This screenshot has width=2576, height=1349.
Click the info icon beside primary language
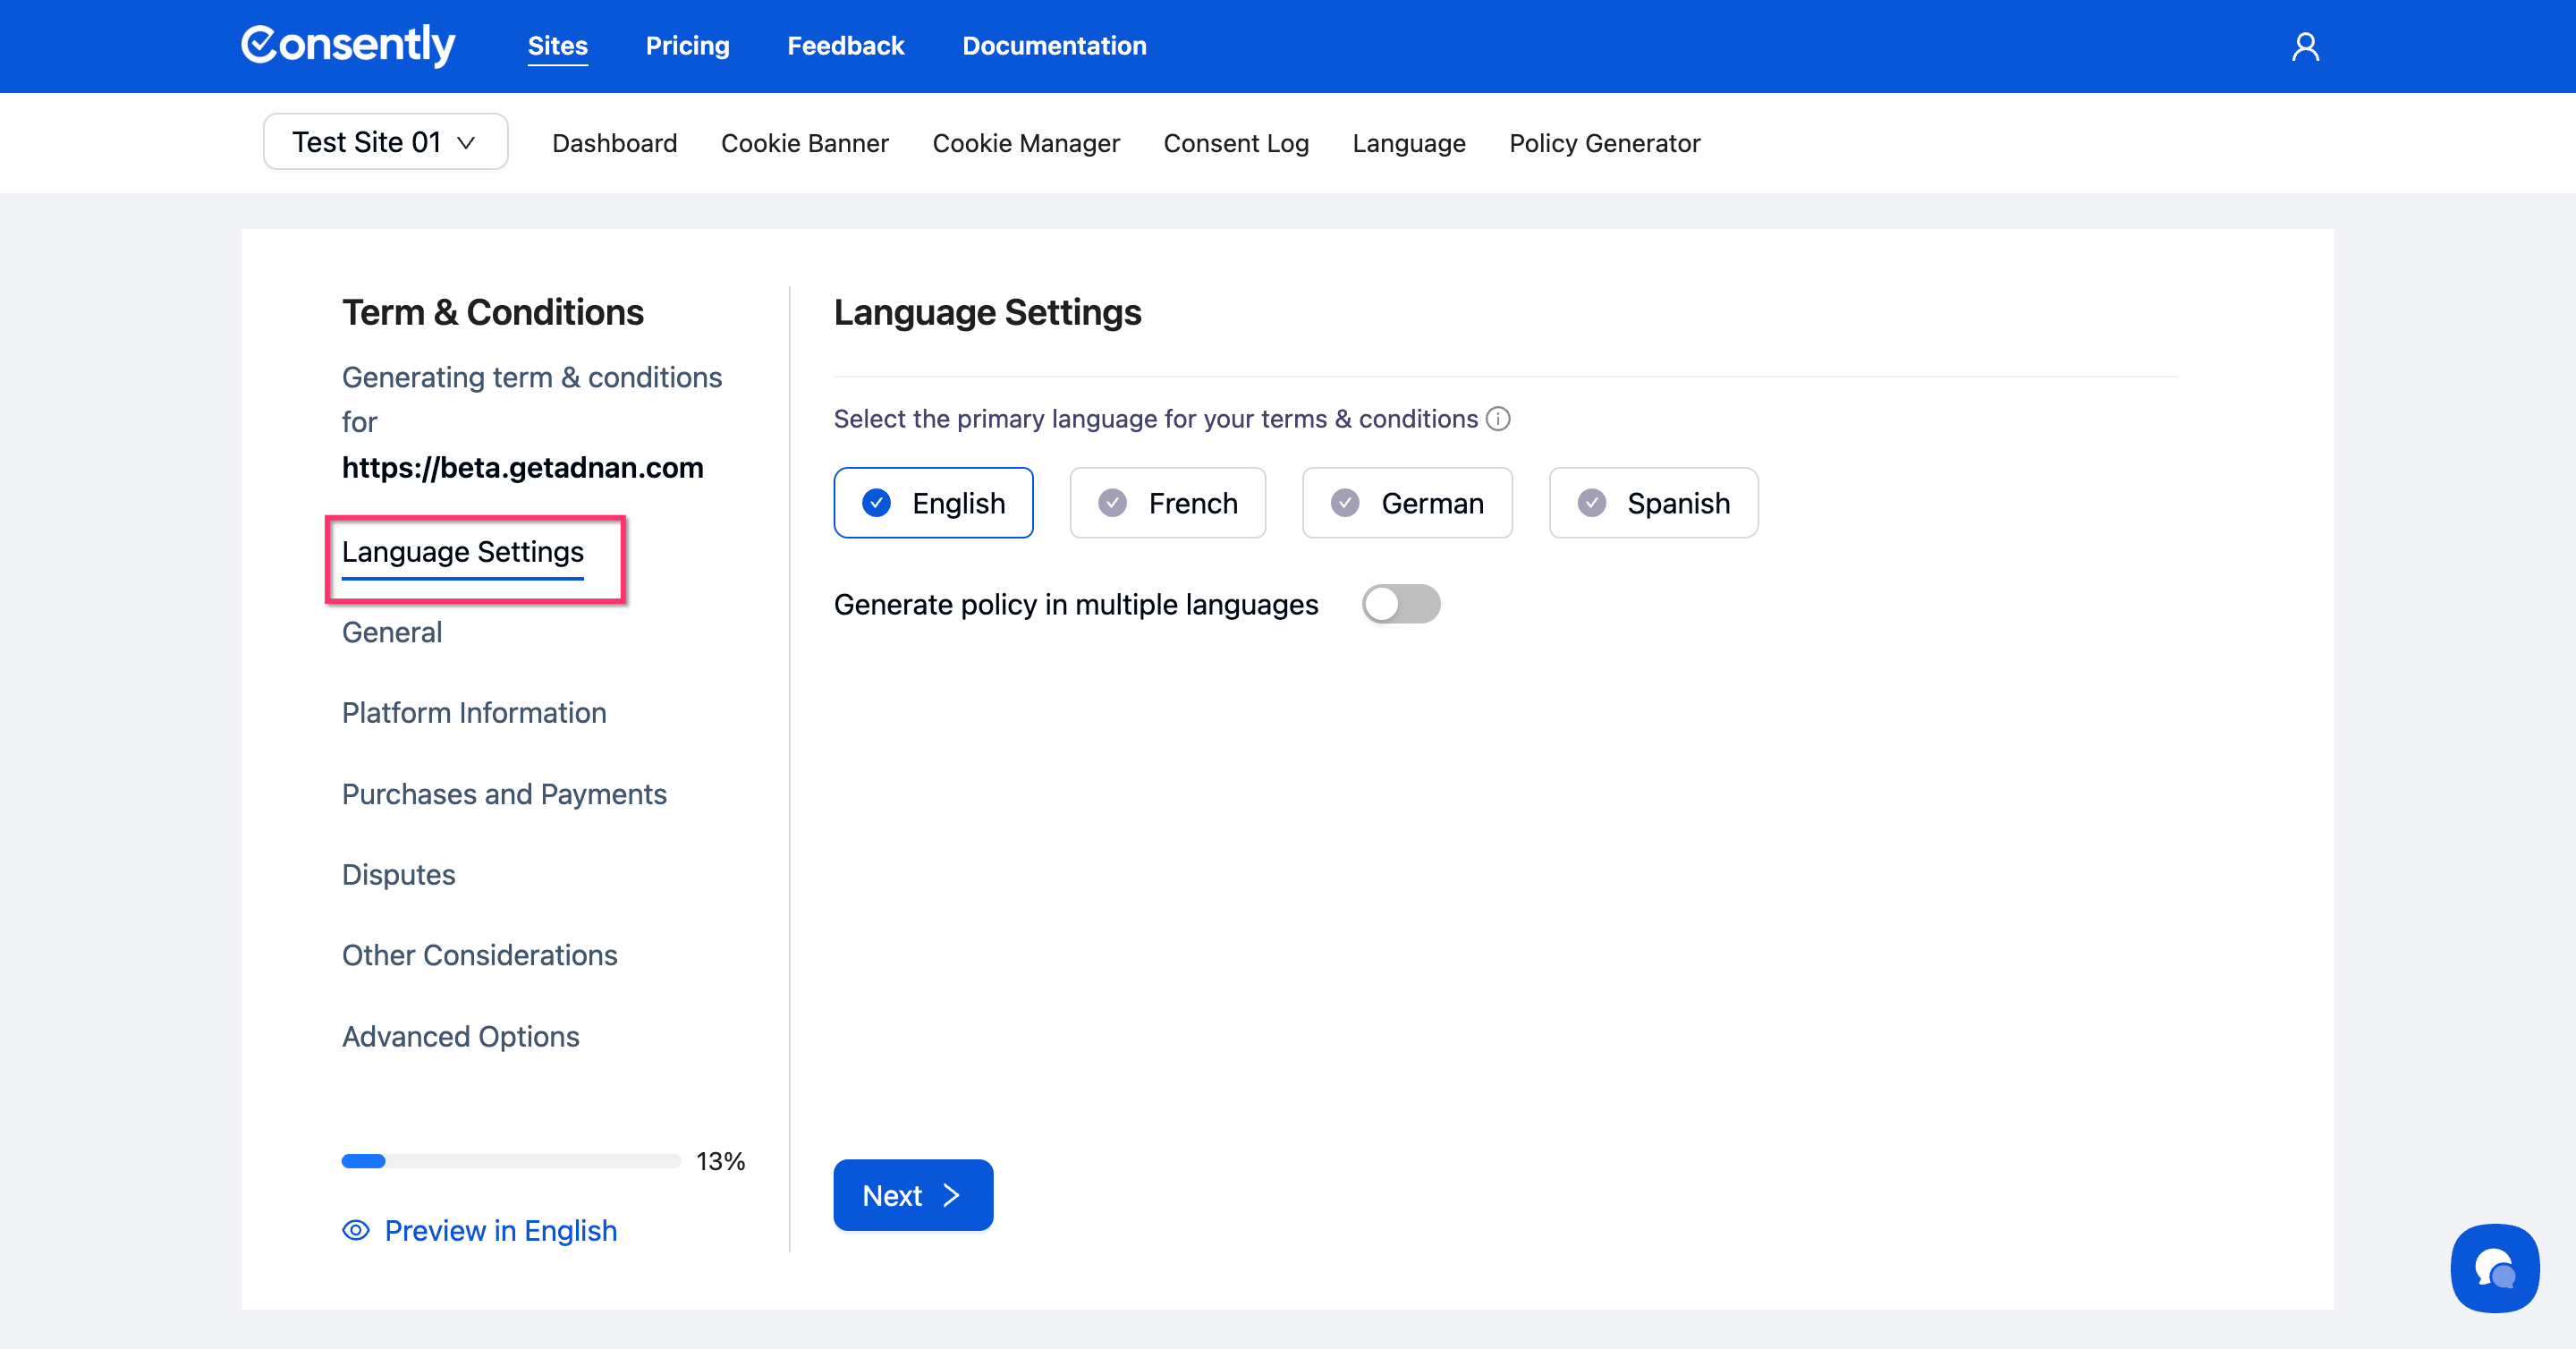click(1498, 419)
